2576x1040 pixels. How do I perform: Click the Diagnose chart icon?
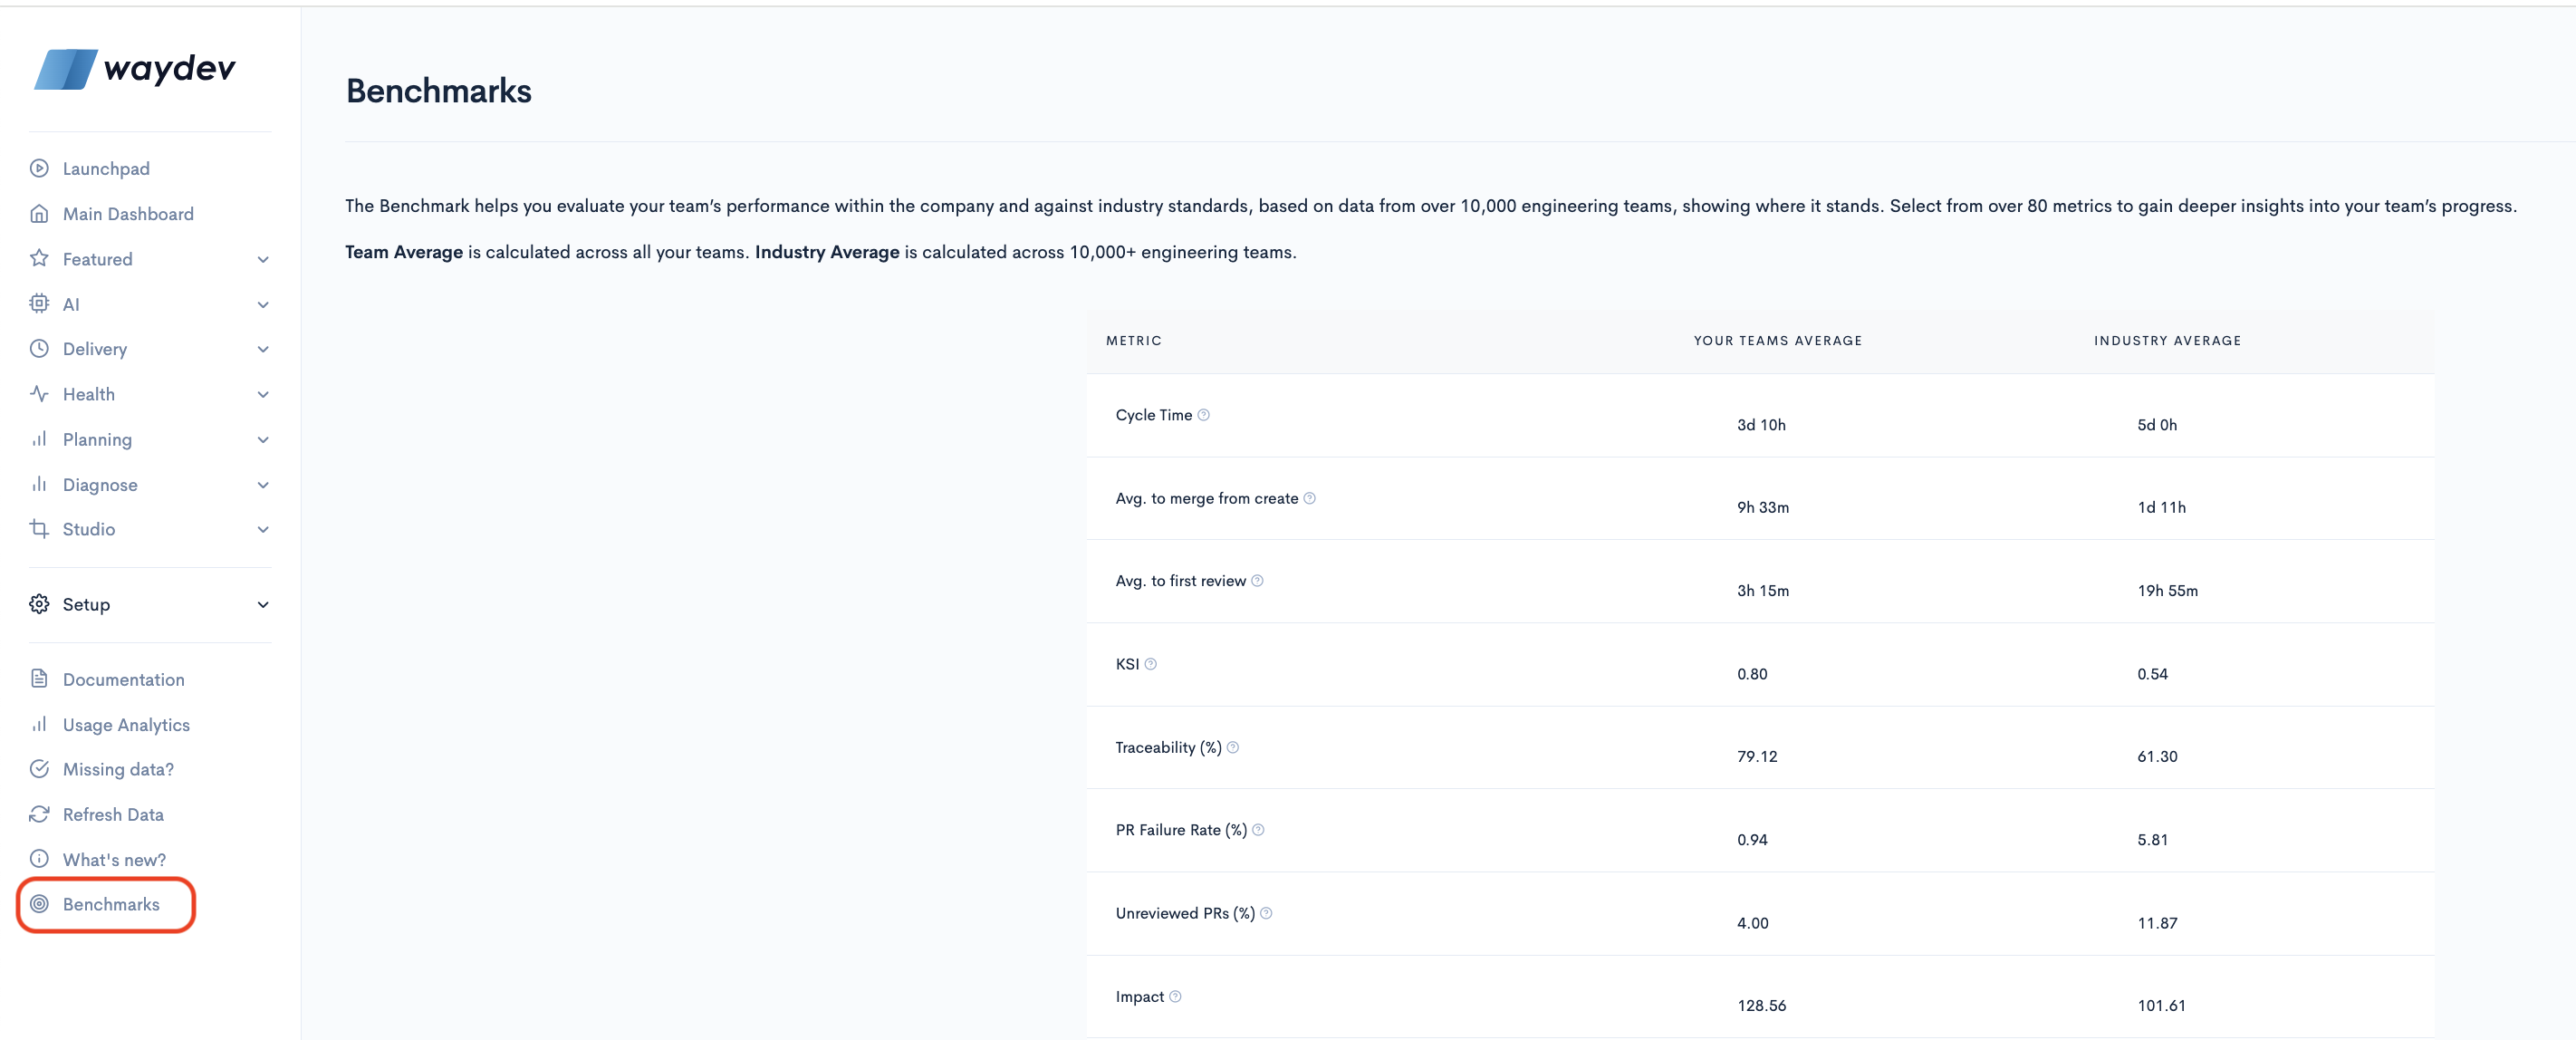tap(39, 484)
